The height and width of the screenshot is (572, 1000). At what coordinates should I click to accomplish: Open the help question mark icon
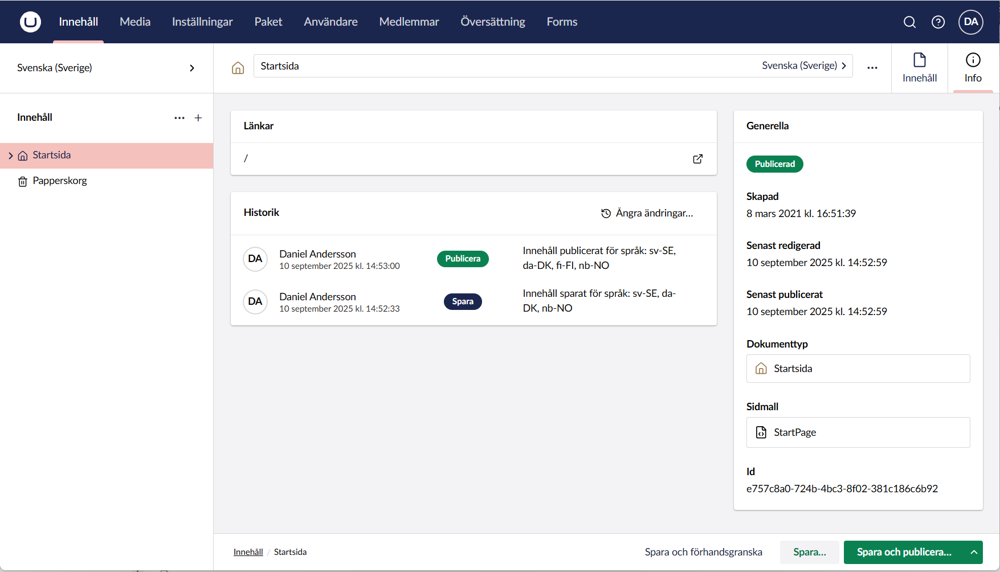pyautogui.click(x=938, y=22)
